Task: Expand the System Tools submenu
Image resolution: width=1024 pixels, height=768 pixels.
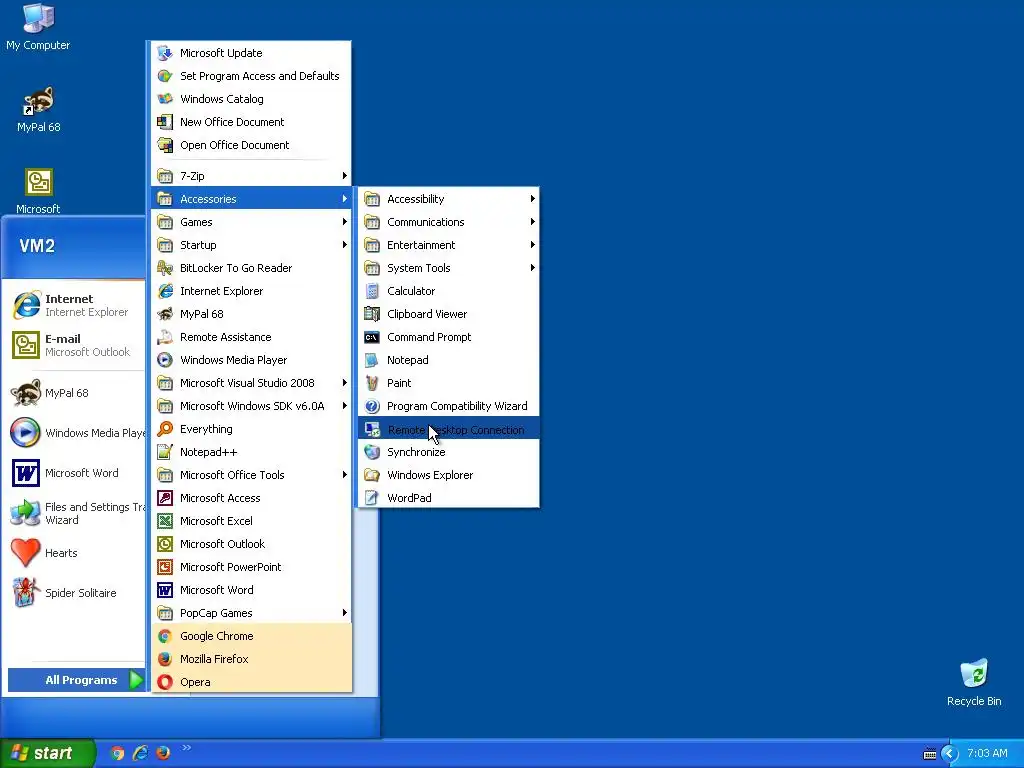Action: [449, 268]
